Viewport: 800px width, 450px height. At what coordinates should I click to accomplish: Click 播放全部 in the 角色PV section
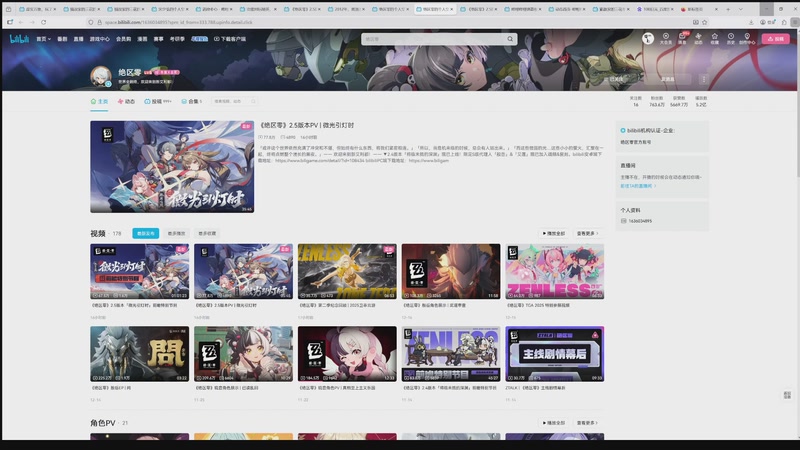[554, 423]
